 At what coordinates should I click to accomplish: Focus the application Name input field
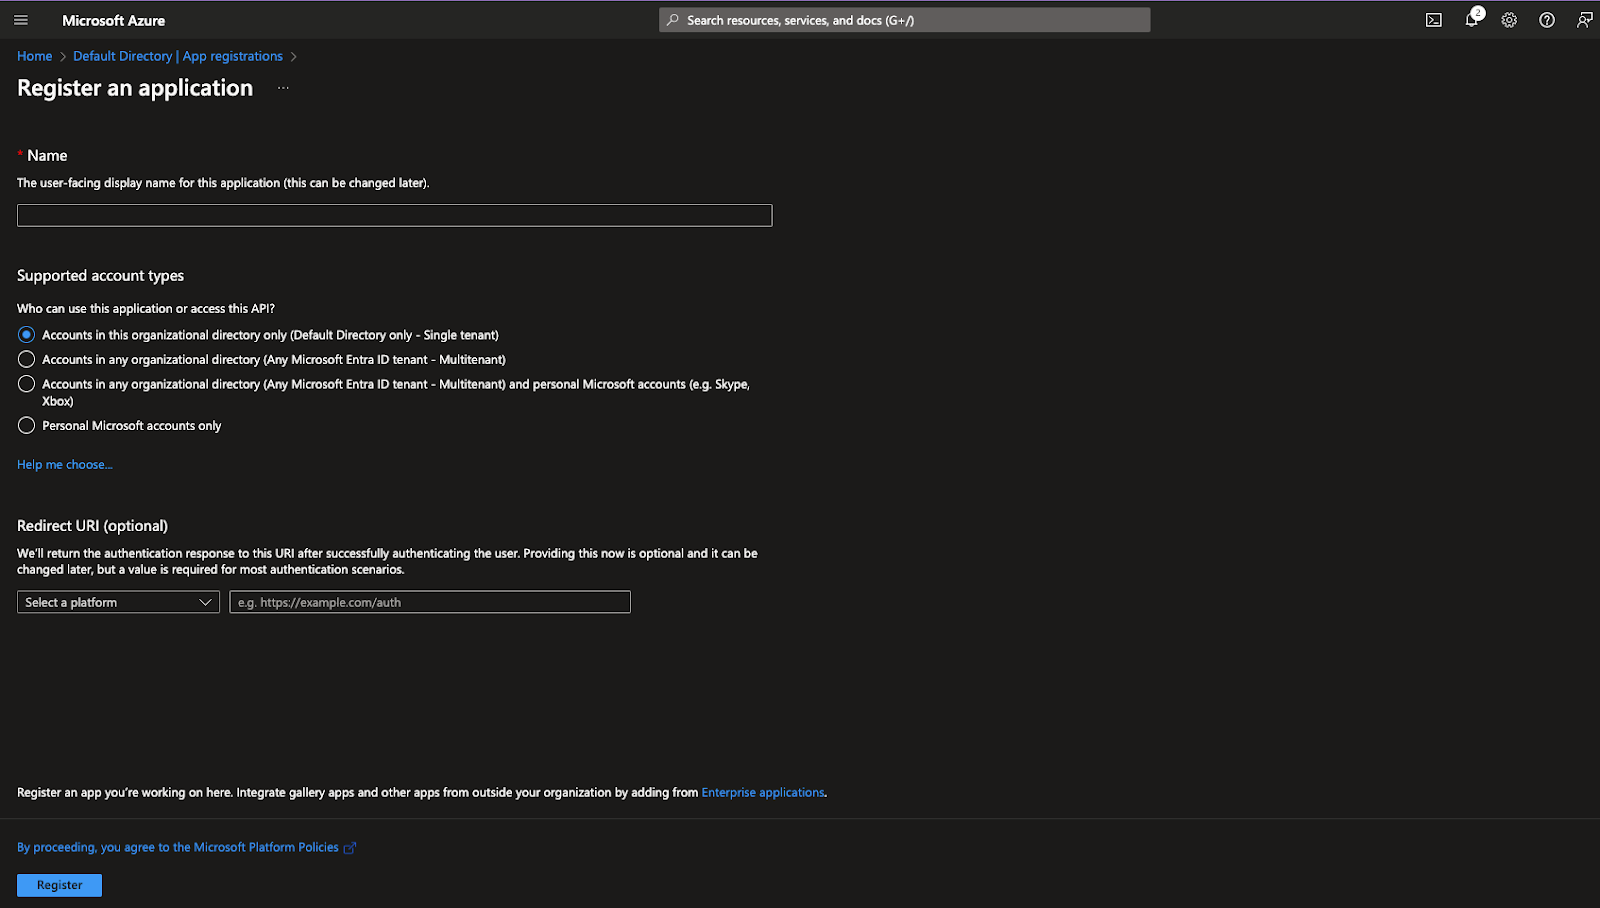point(394,215)
